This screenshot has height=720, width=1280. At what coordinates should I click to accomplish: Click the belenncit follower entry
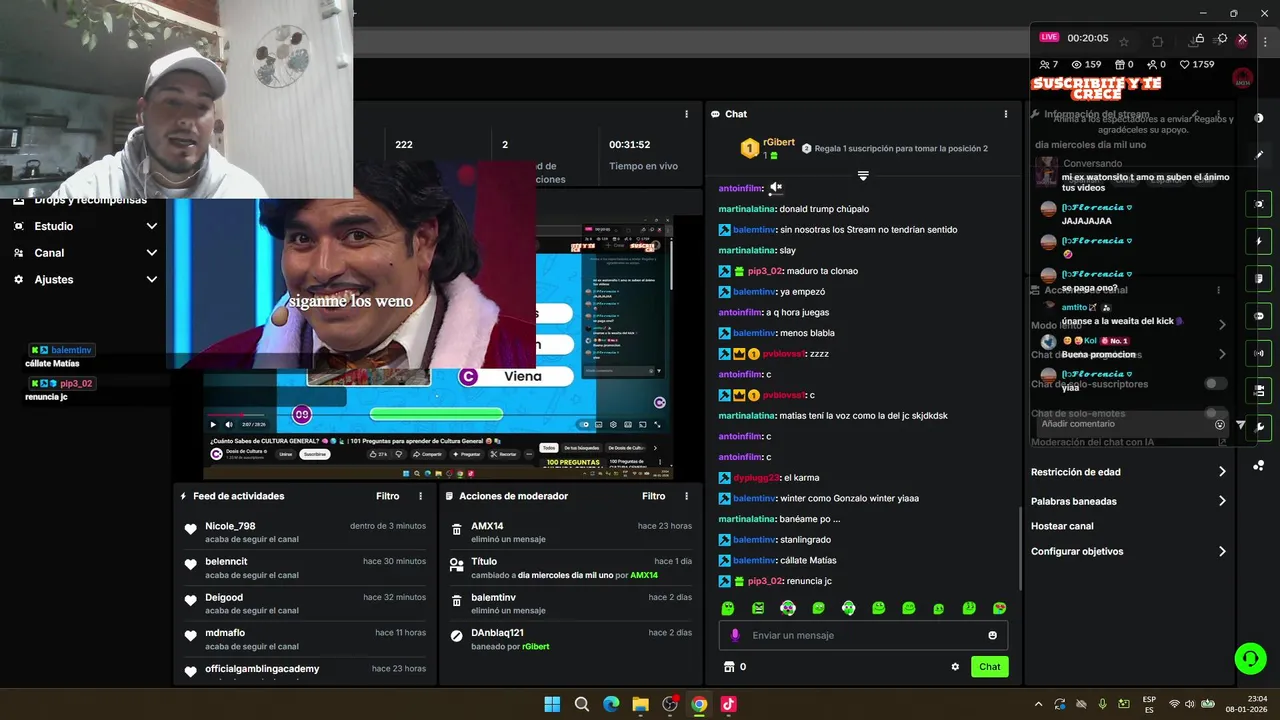point(305,568)
